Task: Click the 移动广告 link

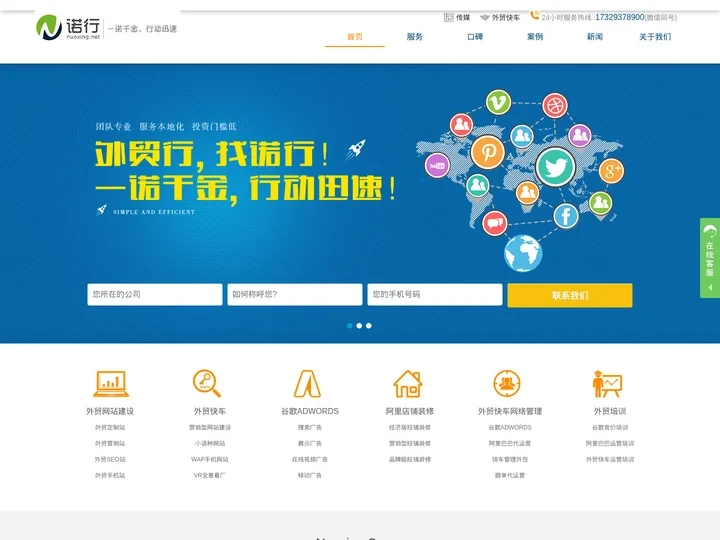Action: click(310, 475)
